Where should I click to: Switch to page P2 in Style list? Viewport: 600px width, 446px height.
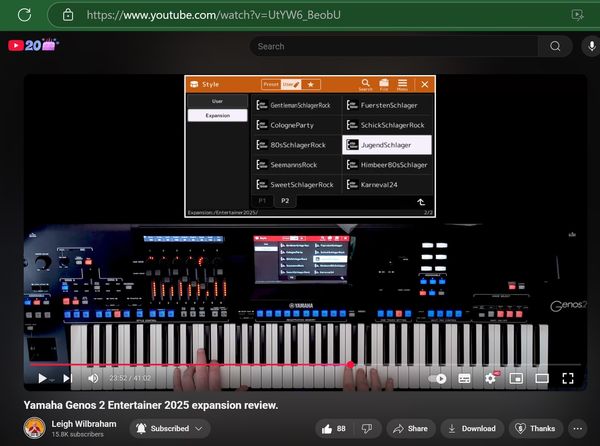point(285,201)
